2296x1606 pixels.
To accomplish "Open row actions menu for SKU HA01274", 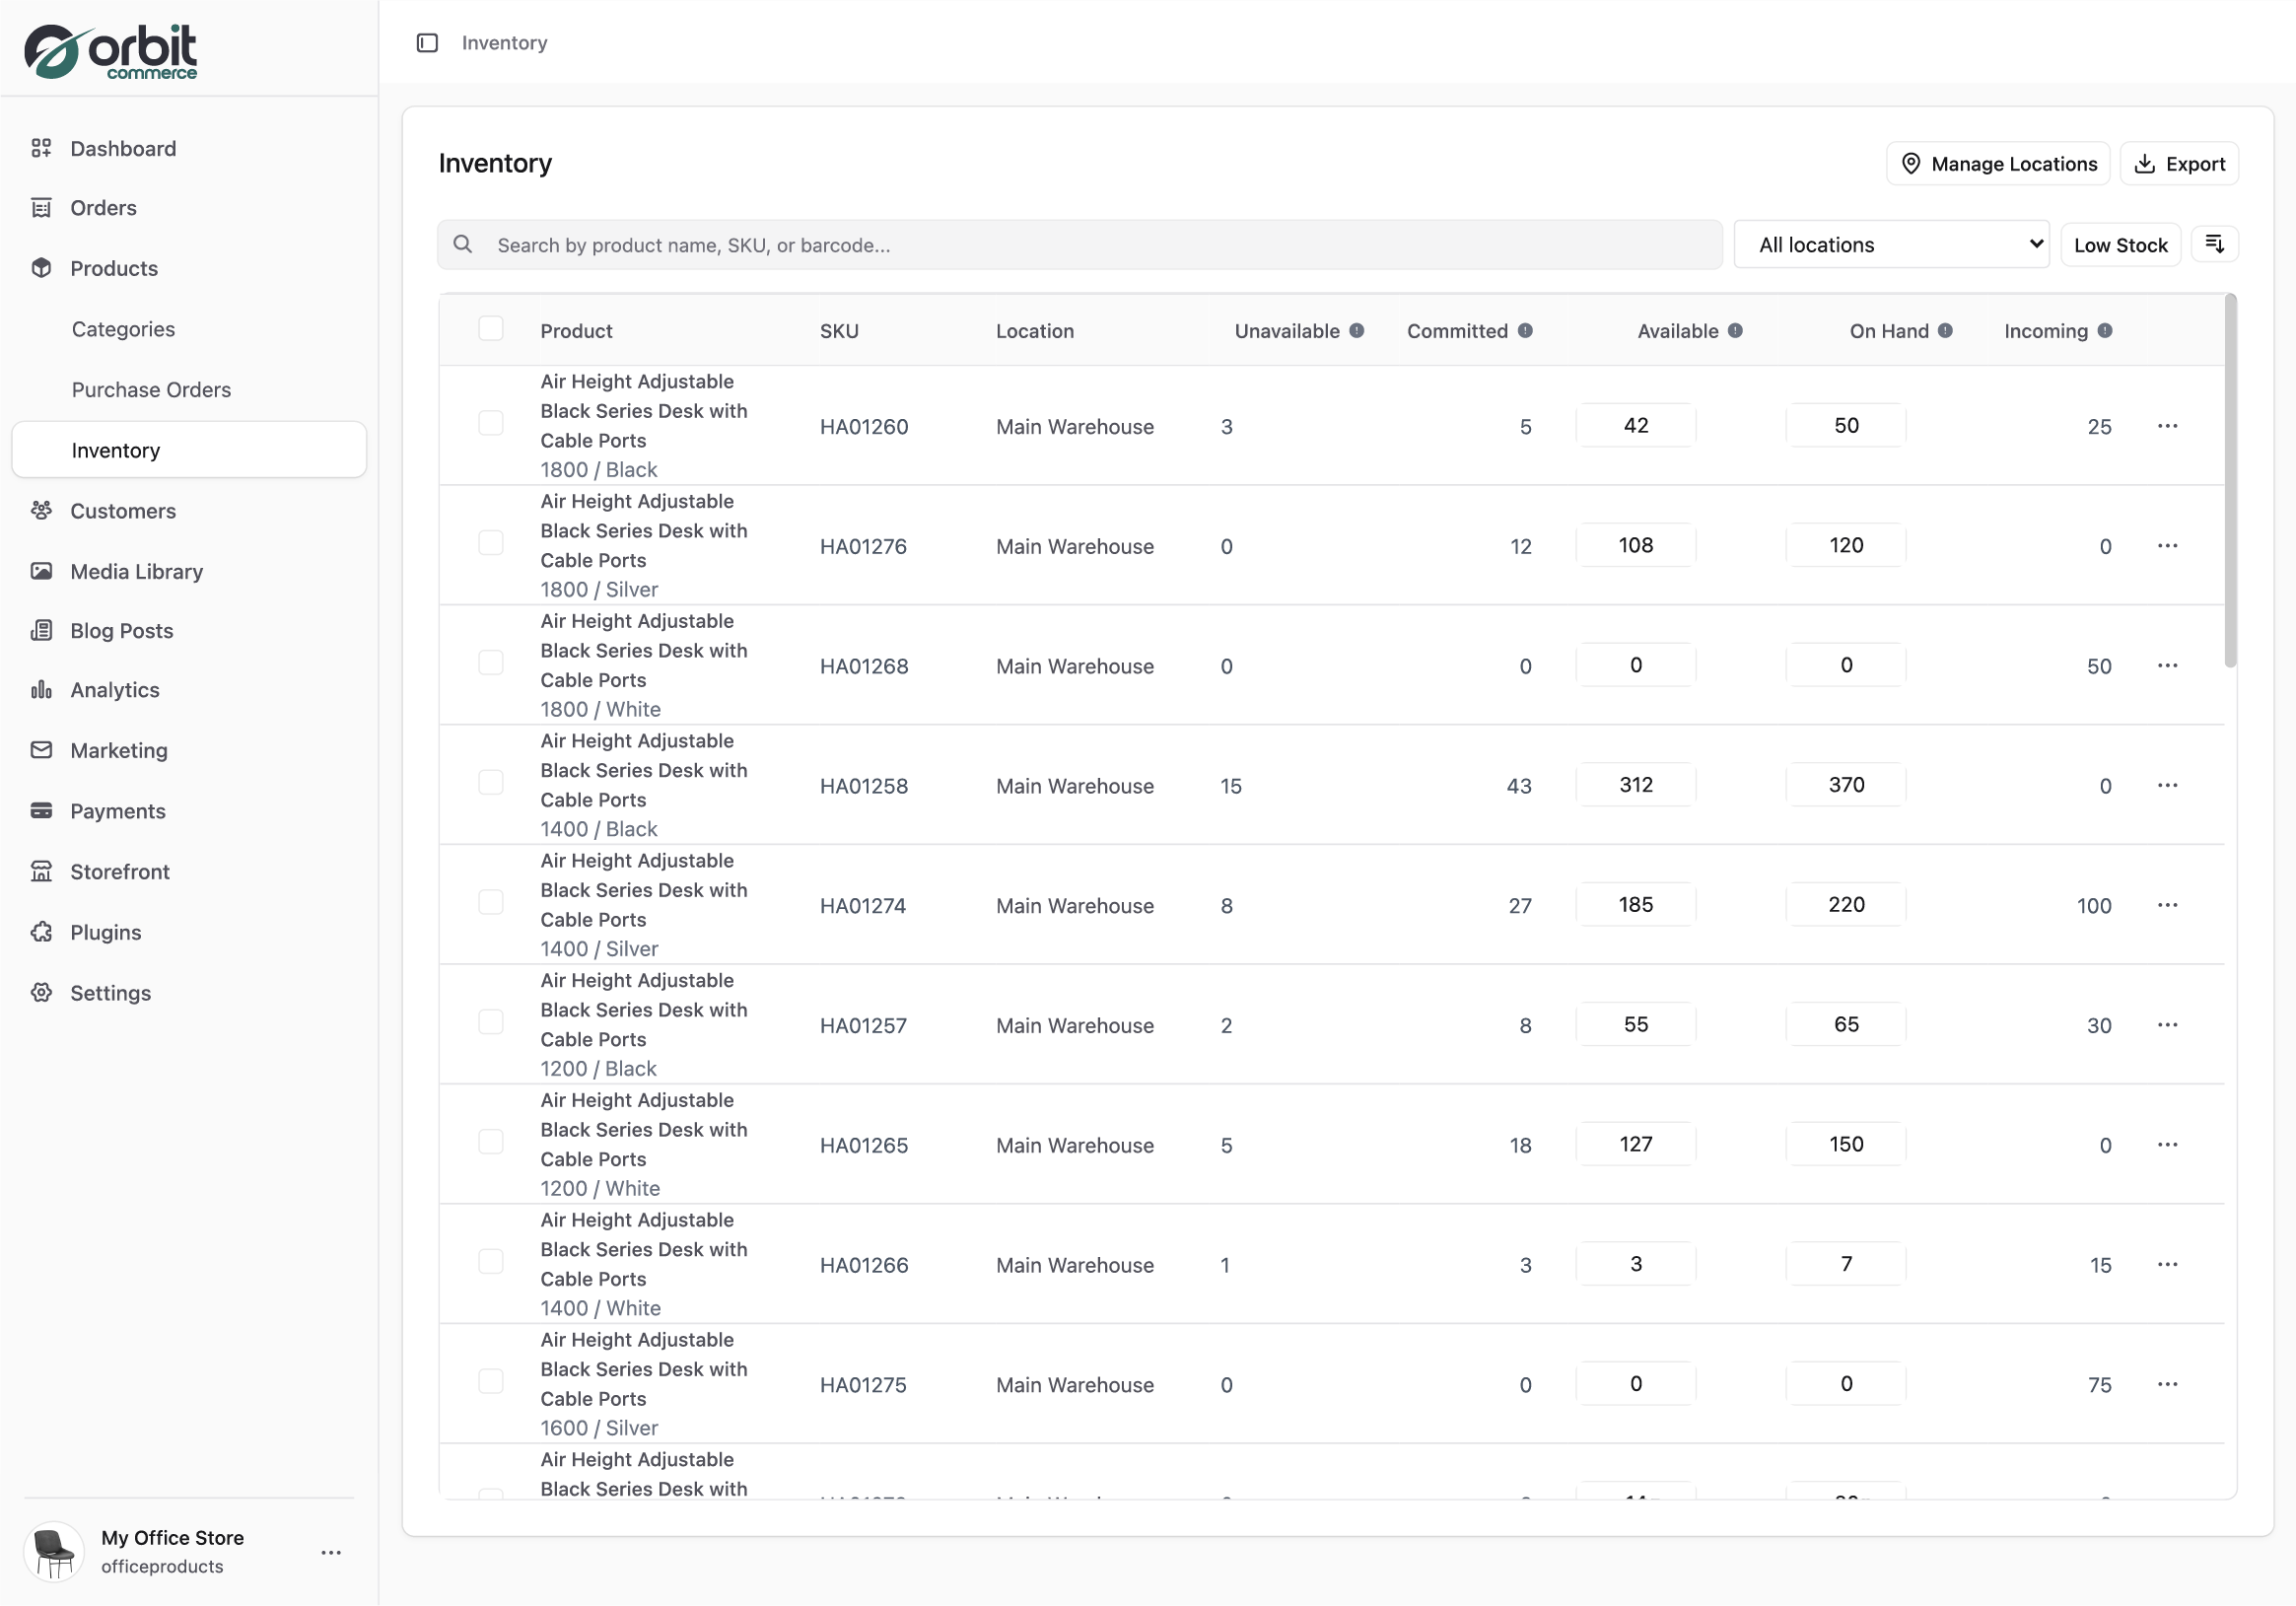I will pyautogui.click(x=2167, y=905).
